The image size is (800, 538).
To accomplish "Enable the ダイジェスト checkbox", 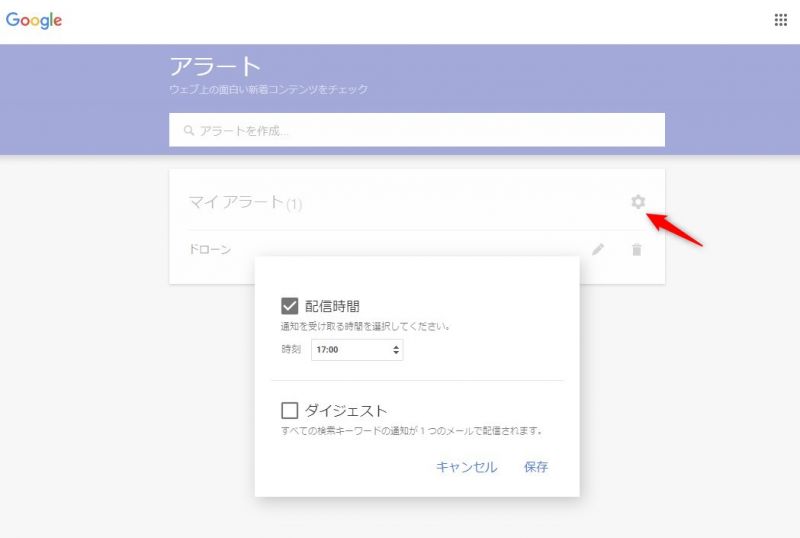I will pyautogui.click(x=289, y=410).
